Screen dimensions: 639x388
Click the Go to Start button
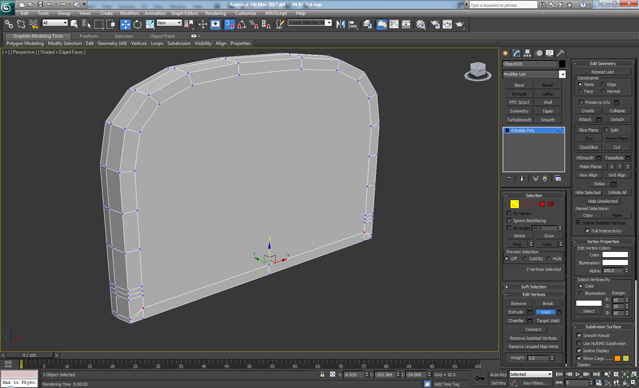click(x=559, y=374)
